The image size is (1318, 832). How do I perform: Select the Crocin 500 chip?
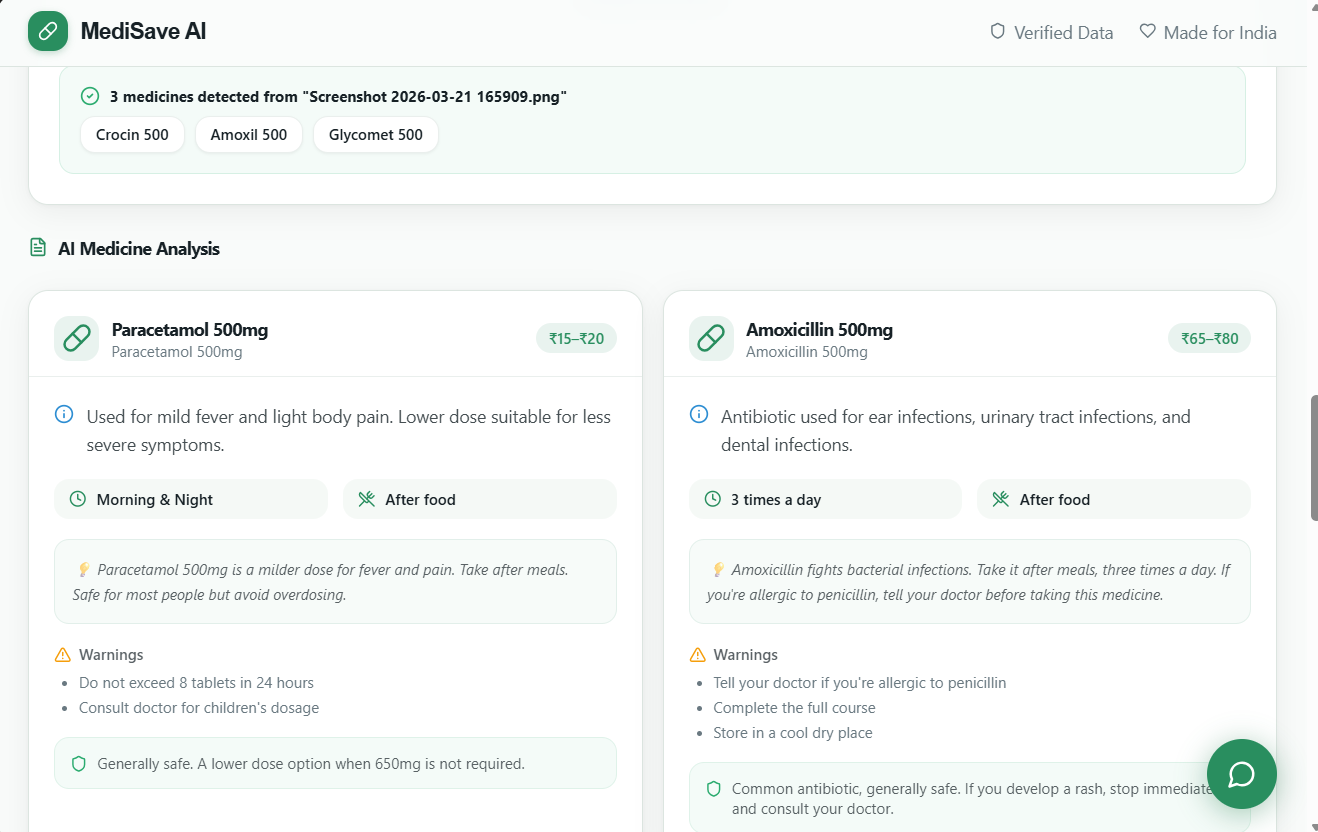(x=132, y=135)
